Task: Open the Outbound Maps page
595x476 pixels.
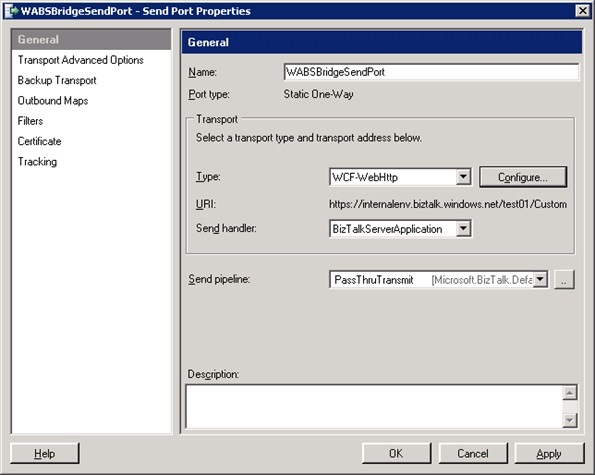Action: point(53,101)
